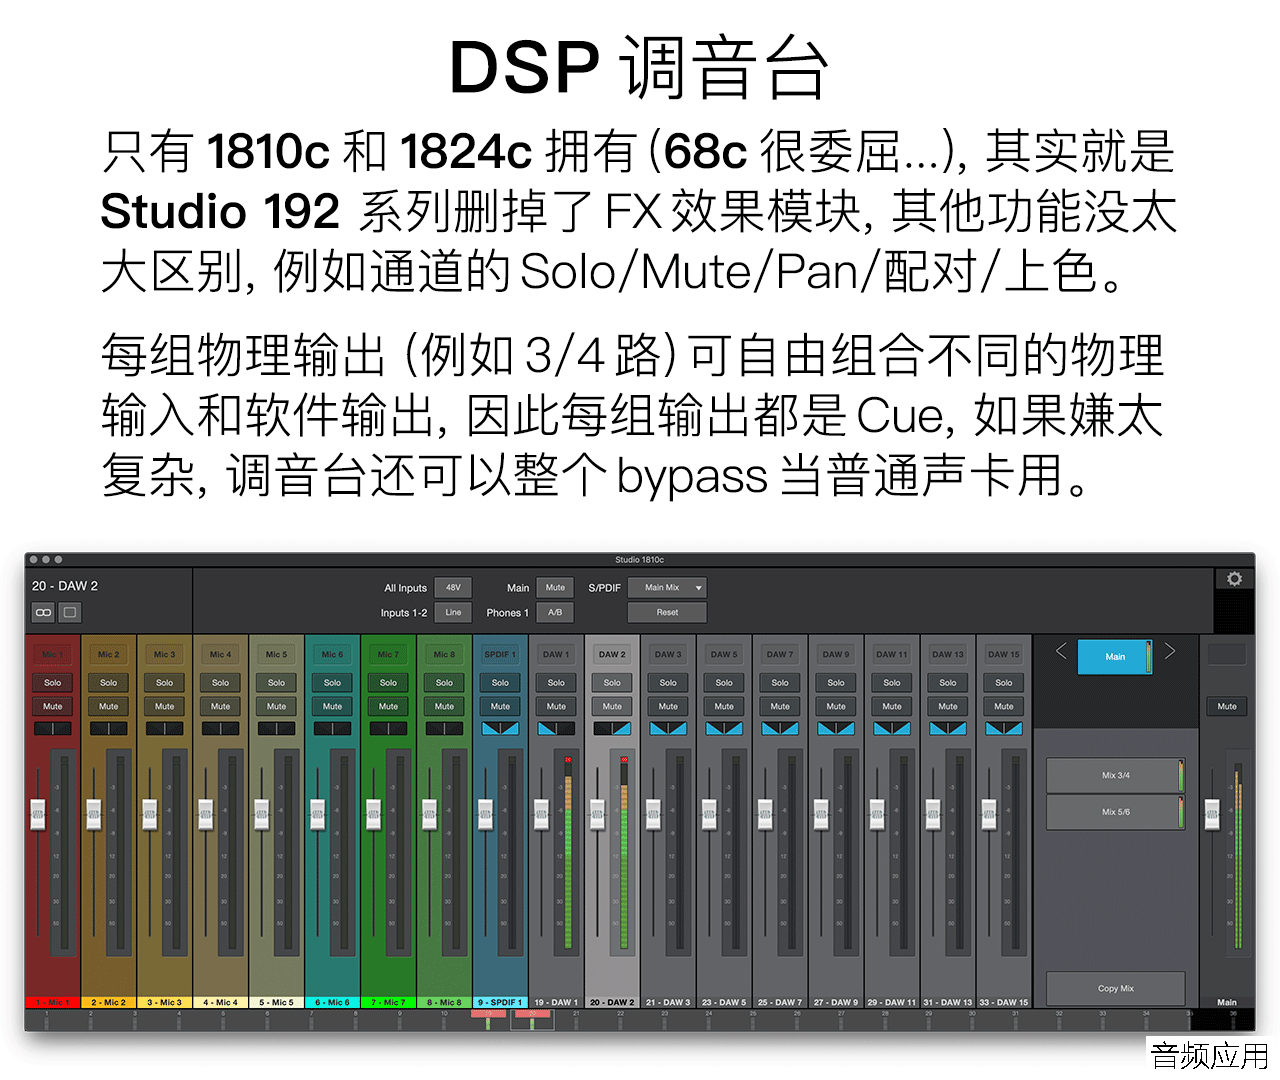Solo the SPDIF 1 channel
1280x1080 pixels.
(501, 682)
